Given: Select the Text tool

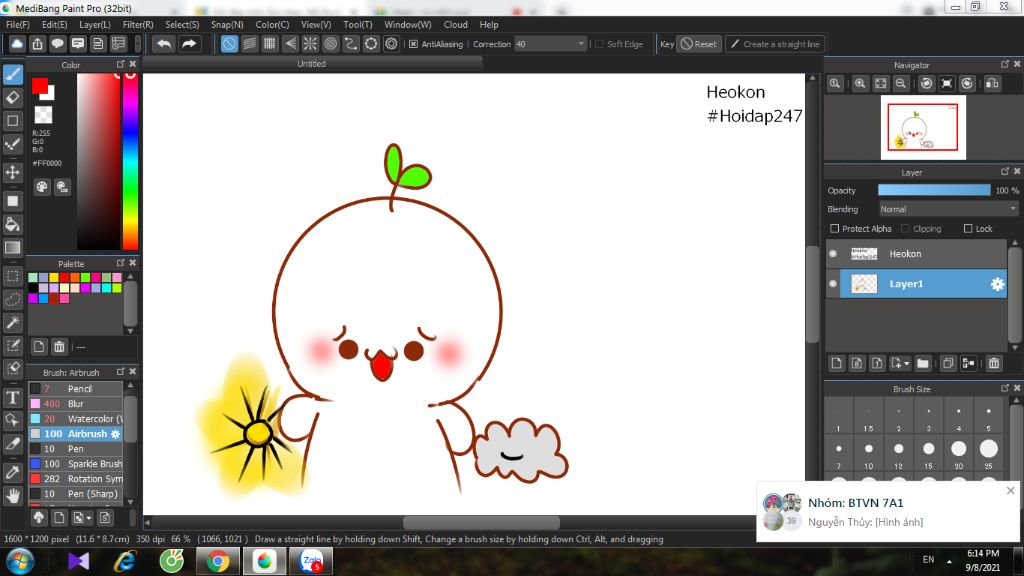Looking at the screenshot, I should 13,397.
